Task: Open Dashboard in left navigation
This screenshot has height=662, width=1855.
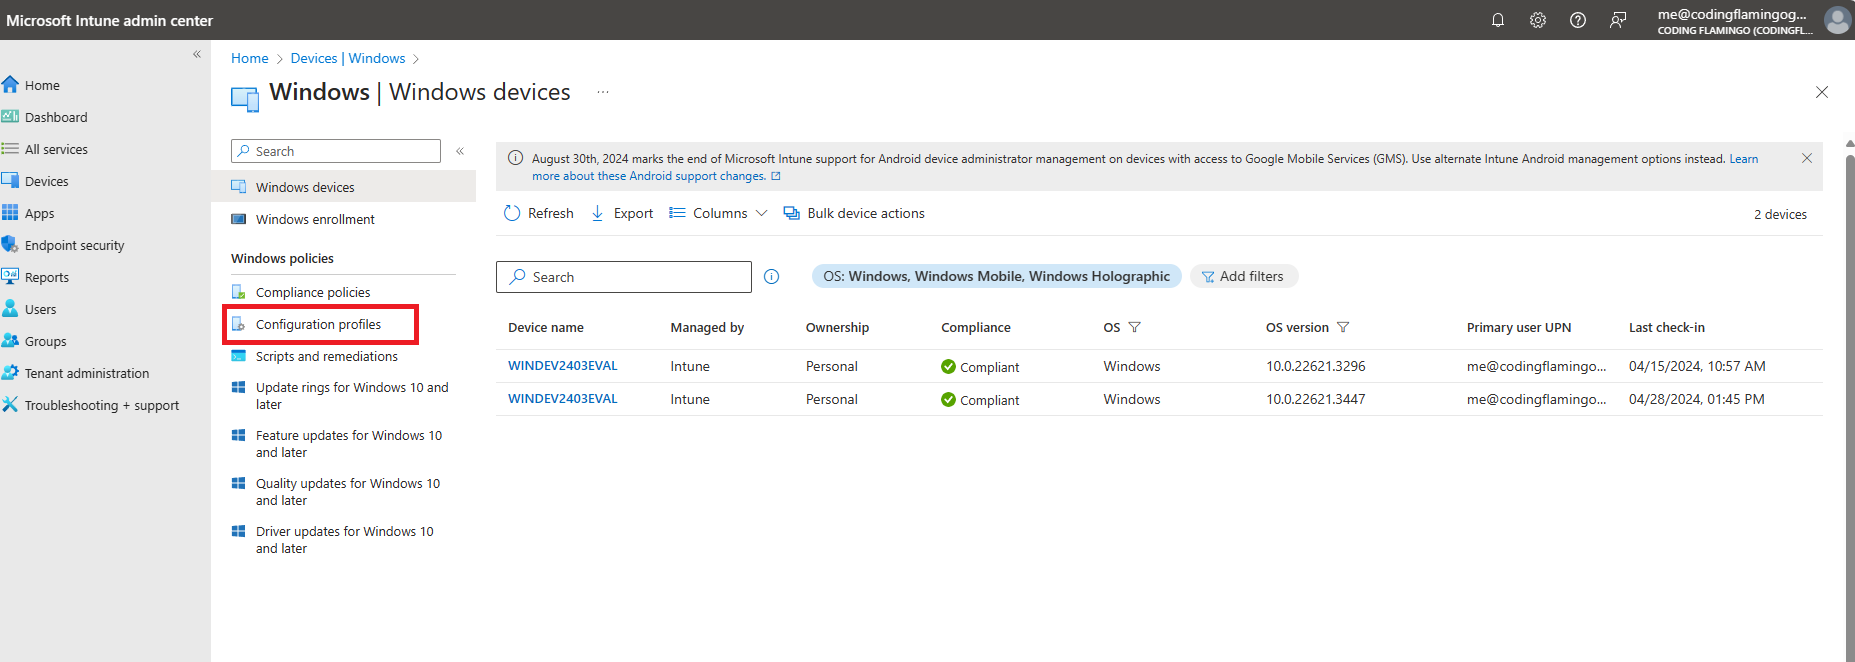Action: 56,117
